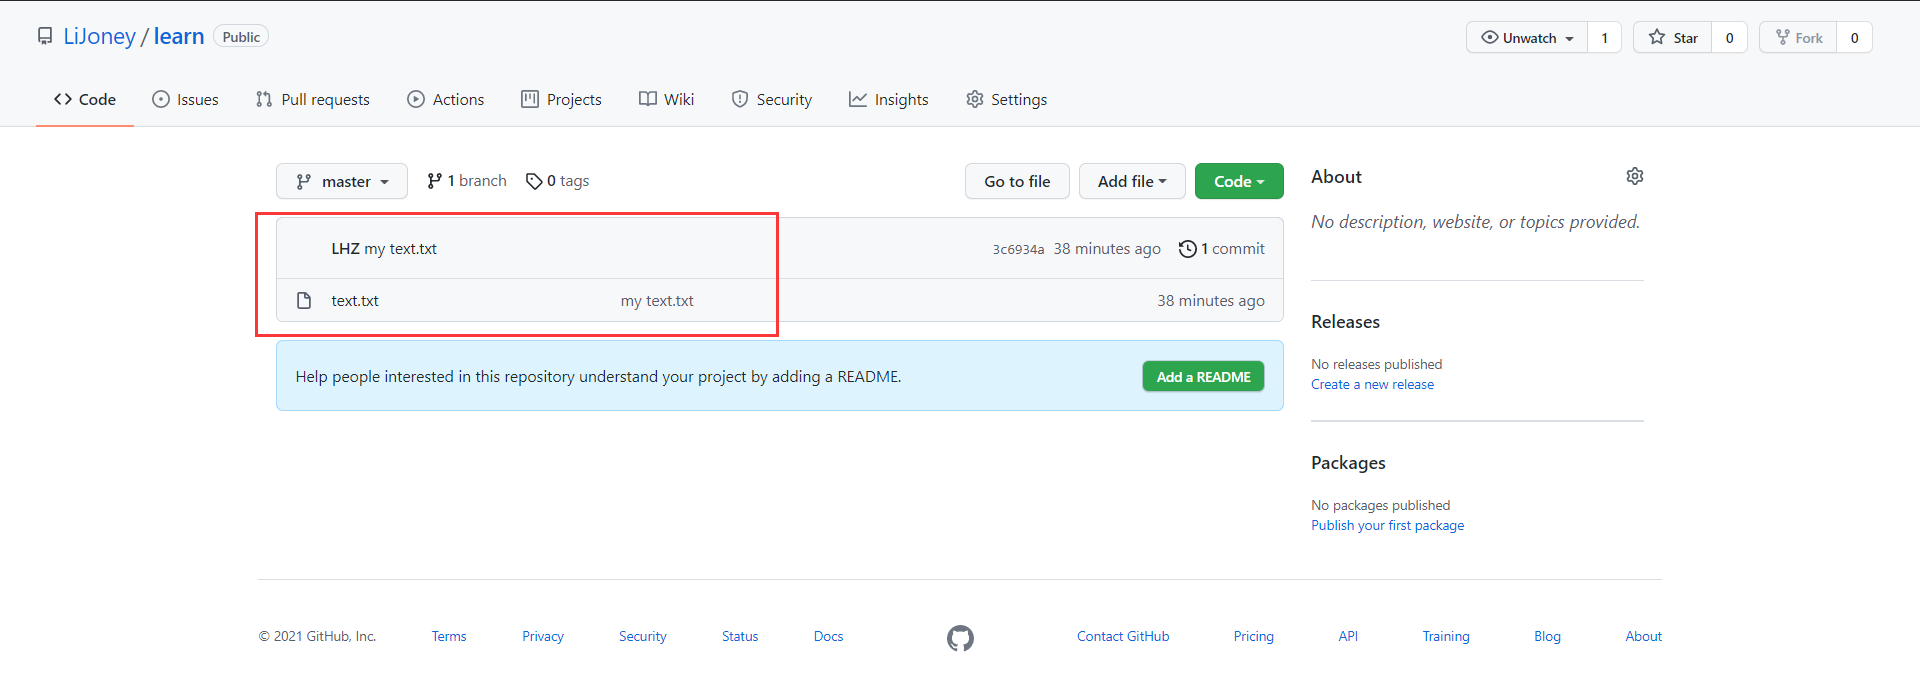Click the Fork button
This screenshot has width=1920, height=680.
pos(1798,38)
